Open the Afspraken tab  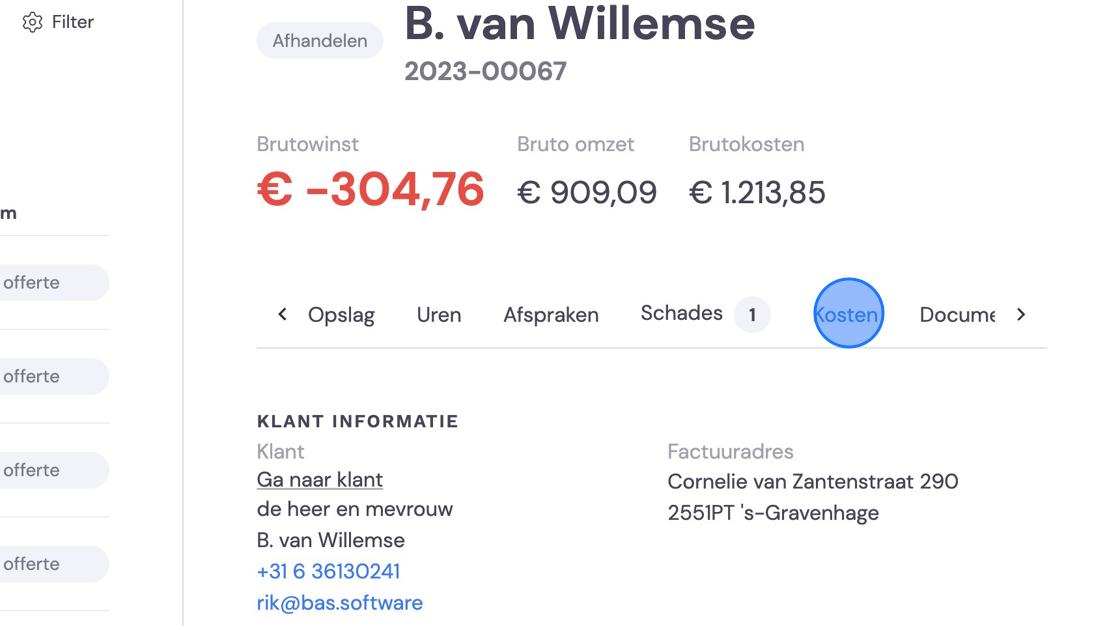coord(551,315)
